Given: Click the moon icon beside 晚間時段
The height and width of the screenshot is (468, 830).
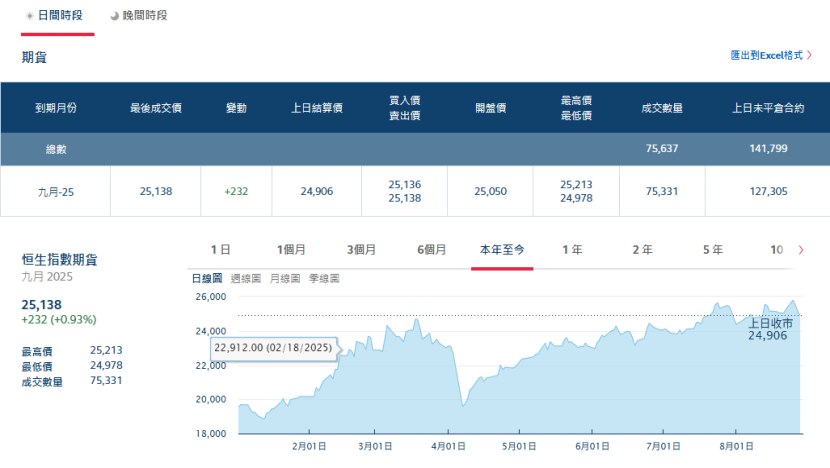Looking at the screenshot, I should point(114,16).
